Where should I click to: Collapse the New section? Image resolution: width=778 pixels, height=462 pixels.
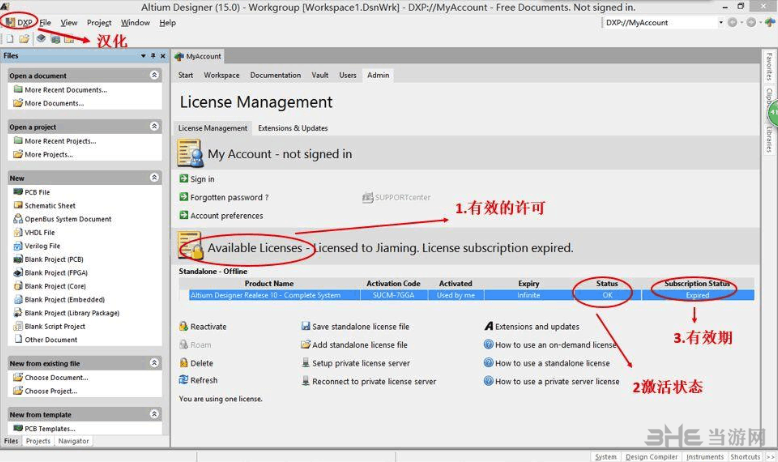pos(154,177)
